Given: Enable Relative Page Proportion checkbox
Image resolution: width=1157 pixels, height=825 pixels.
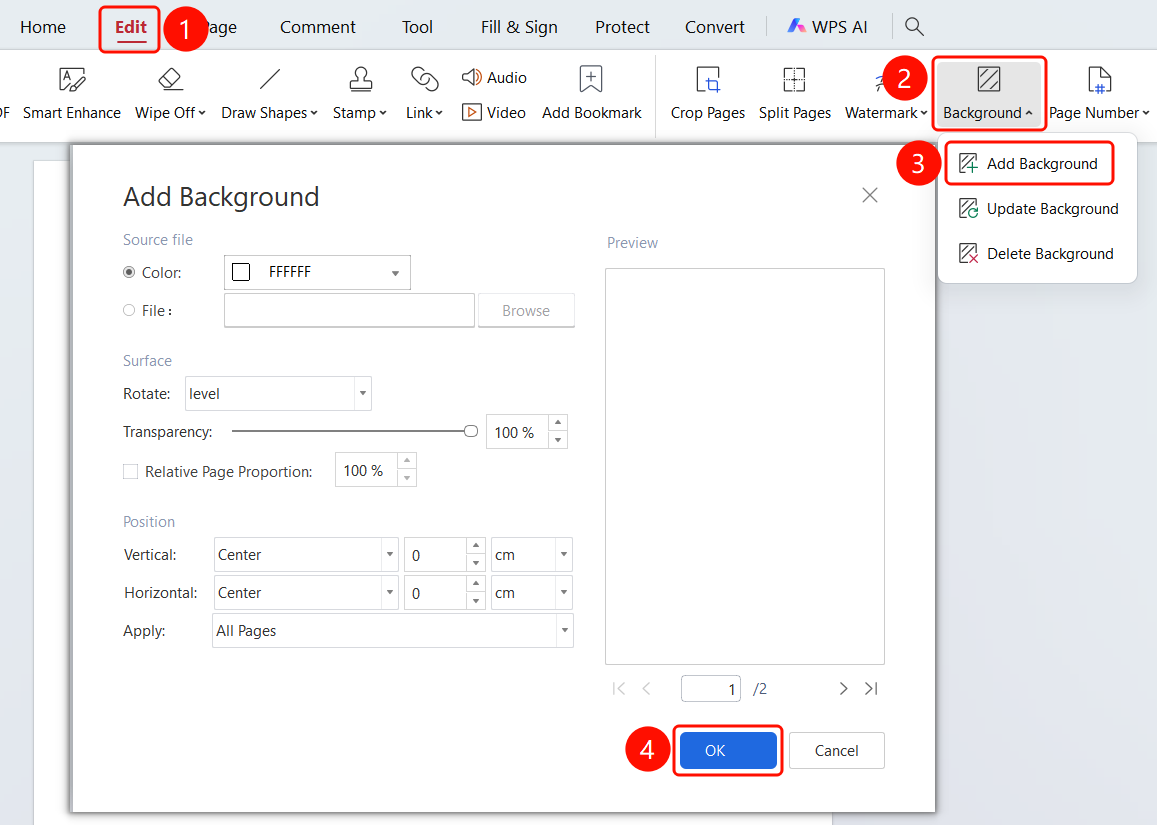Looking at the screenshot, I should pyautogui.click(x=131, y=472).
